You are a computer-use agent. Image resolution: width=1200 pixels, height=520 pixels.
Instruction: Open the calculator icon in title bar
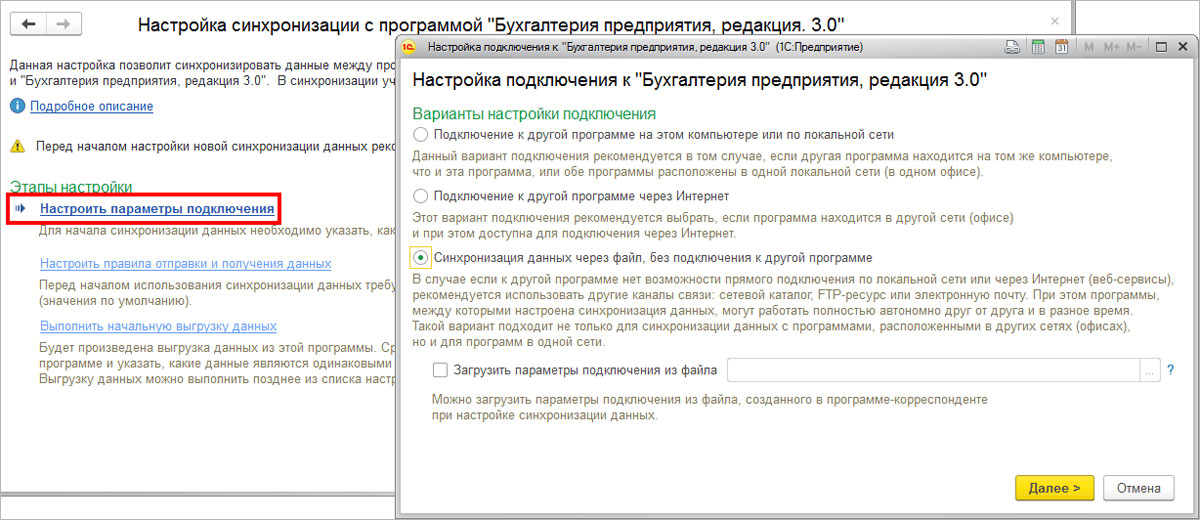(x=1038, y=46)
